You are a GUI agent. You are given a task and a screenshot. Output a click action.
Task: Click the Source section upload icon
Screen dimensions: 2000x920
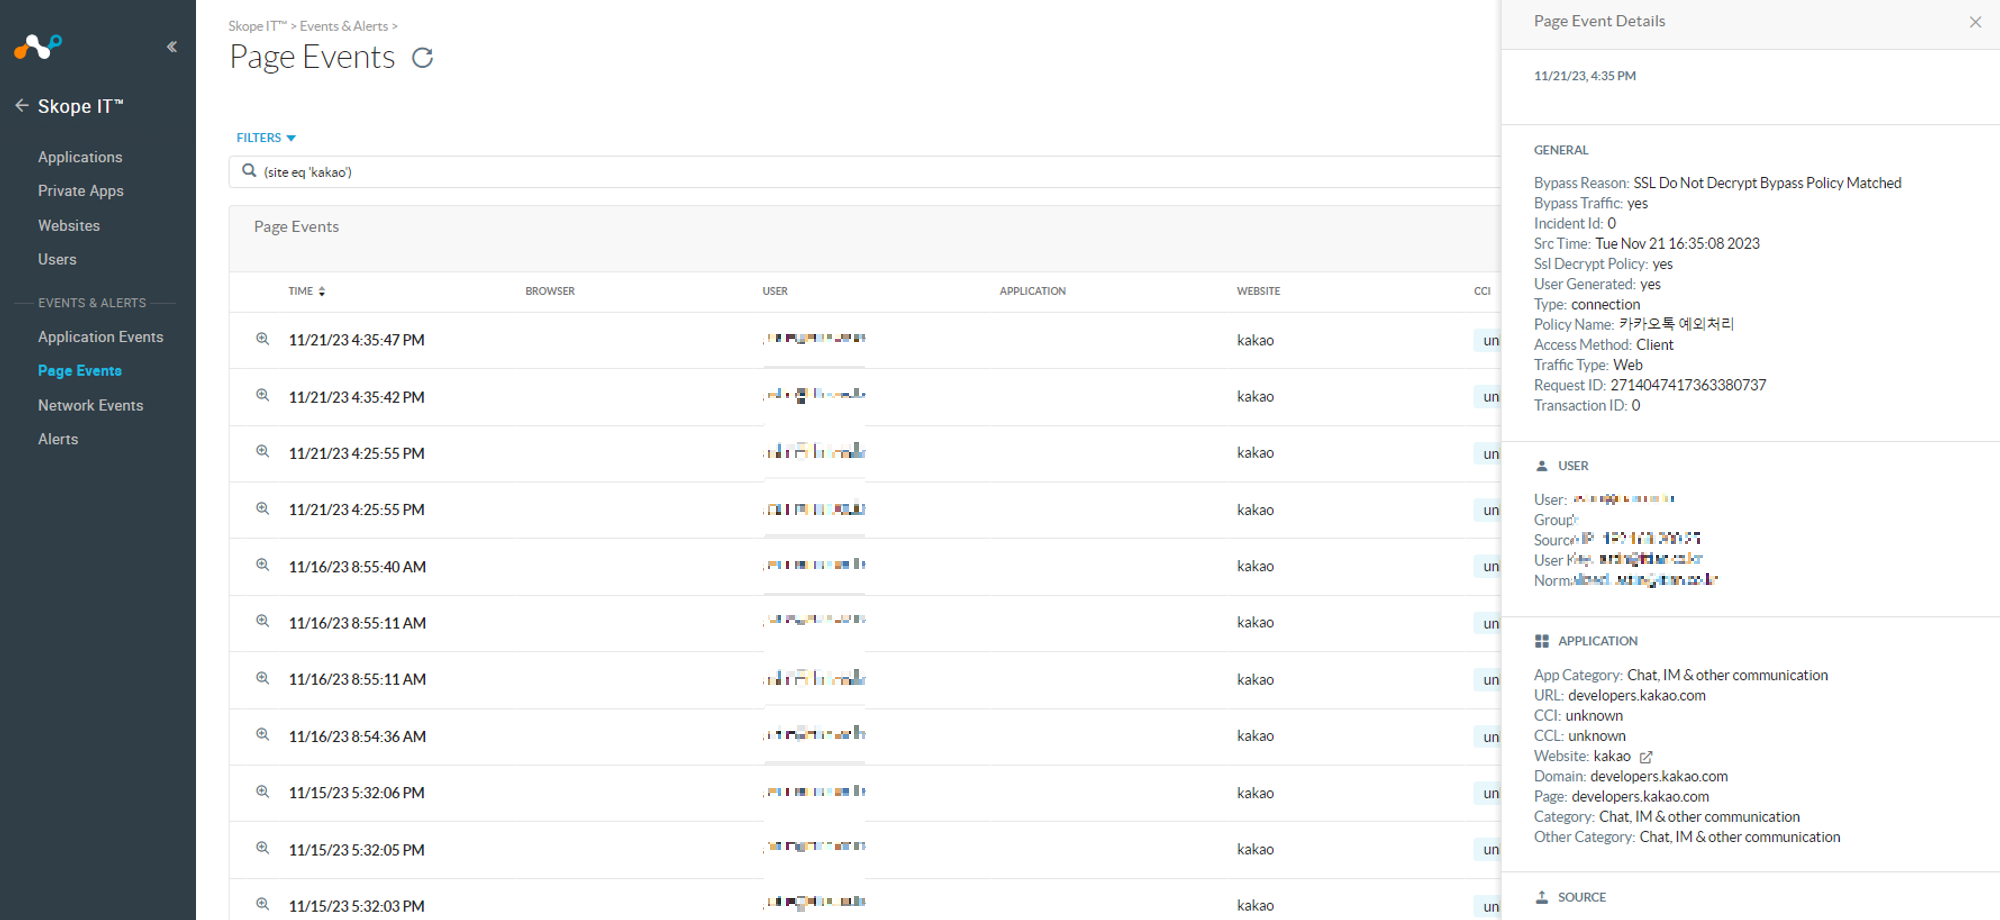click(x=1542, y=897)
